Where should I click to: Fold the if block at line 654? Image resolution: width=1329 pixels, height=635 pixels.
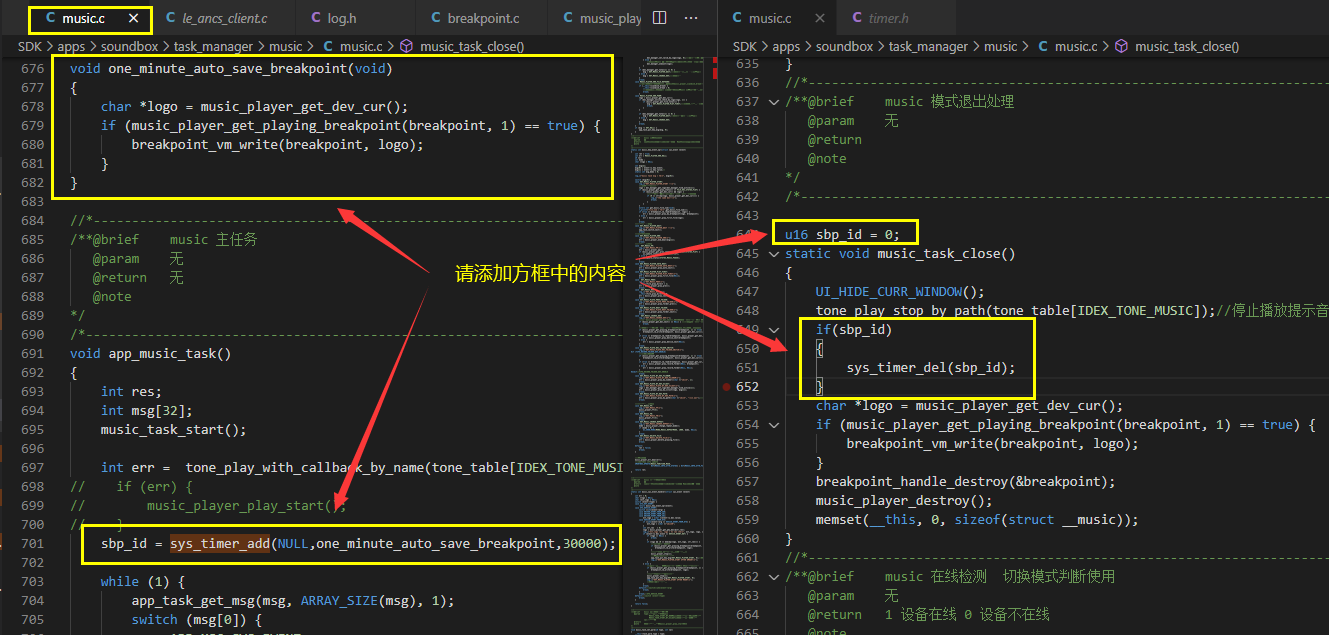pyautogui.click(x=773, y=424)
